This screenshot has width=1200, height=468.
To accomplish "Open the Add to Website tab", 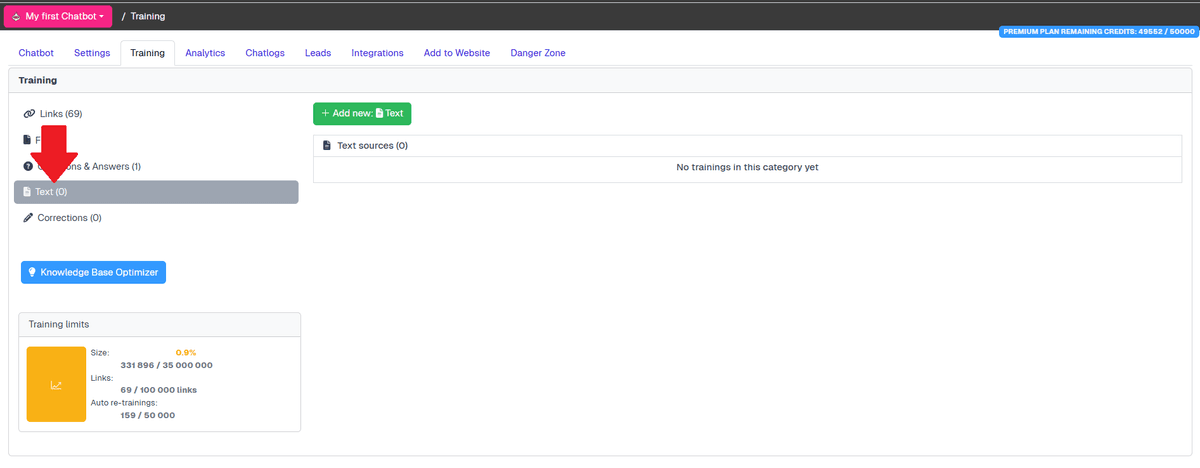I will [457, 53].
